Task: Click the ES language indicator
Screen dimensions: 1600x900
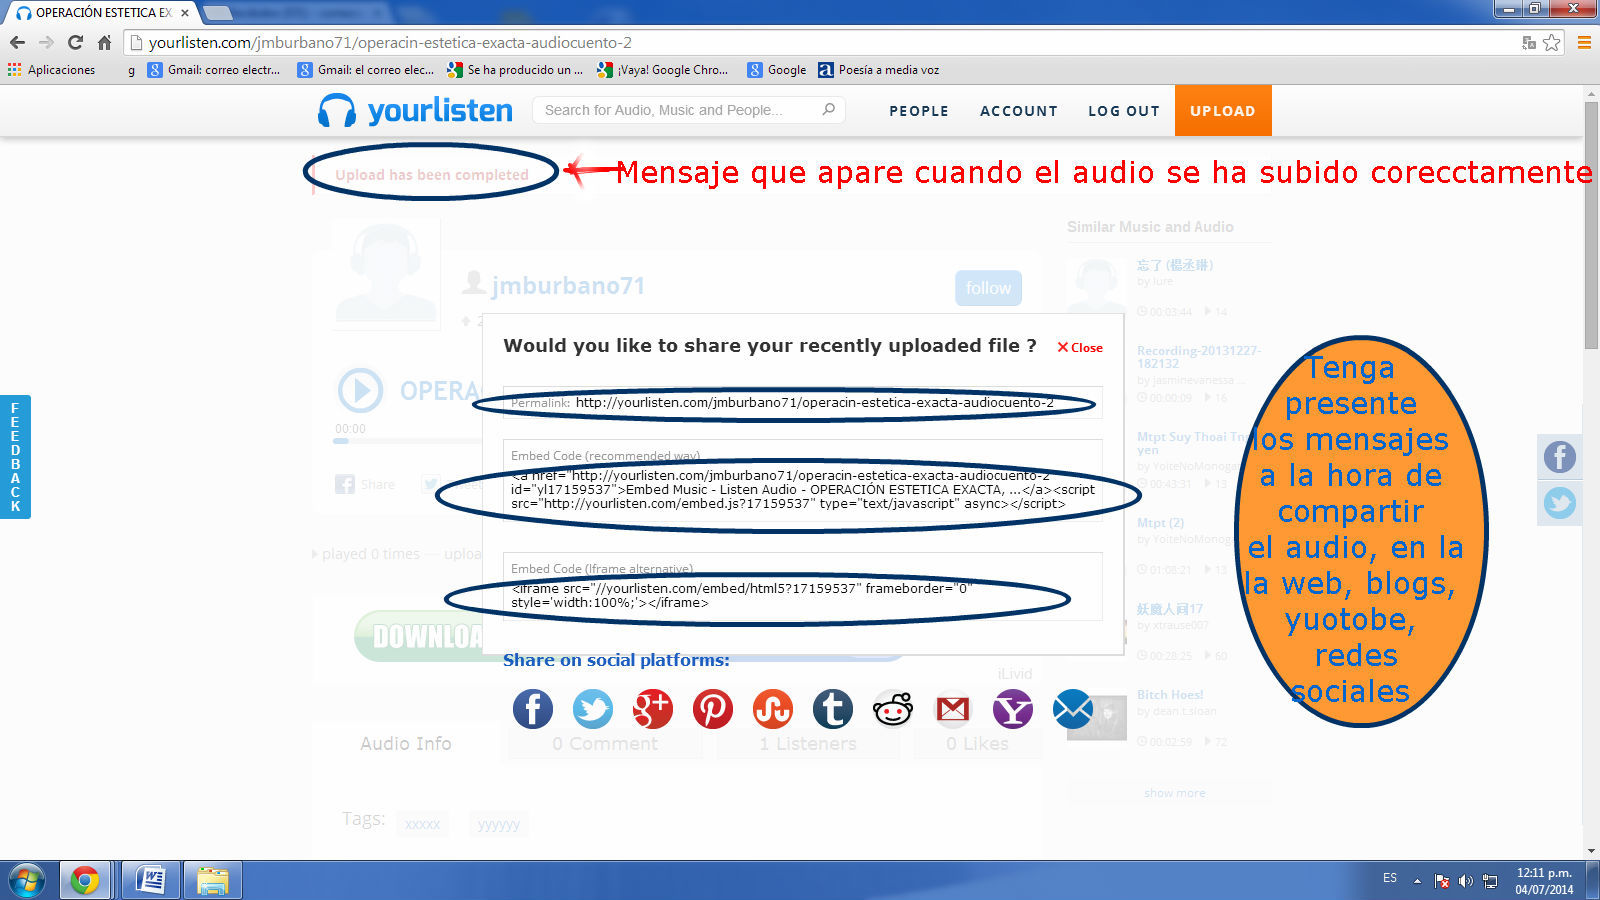Action: (x=1390, y=878)
